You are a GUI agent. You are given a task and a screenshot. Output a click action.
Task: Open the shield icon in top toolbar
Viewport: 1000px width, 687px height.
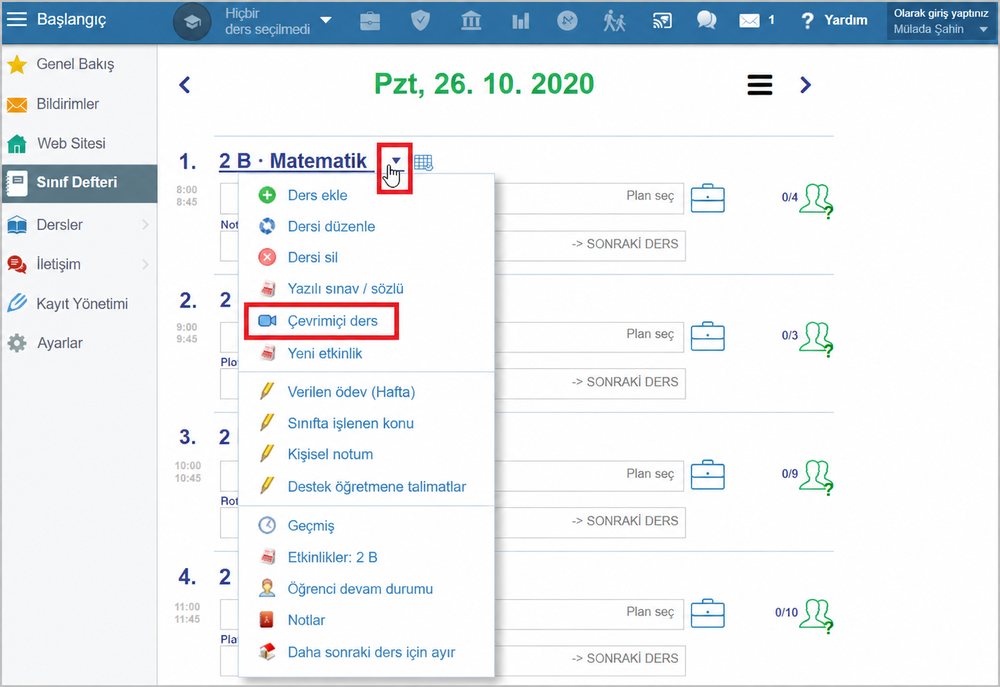420,20
